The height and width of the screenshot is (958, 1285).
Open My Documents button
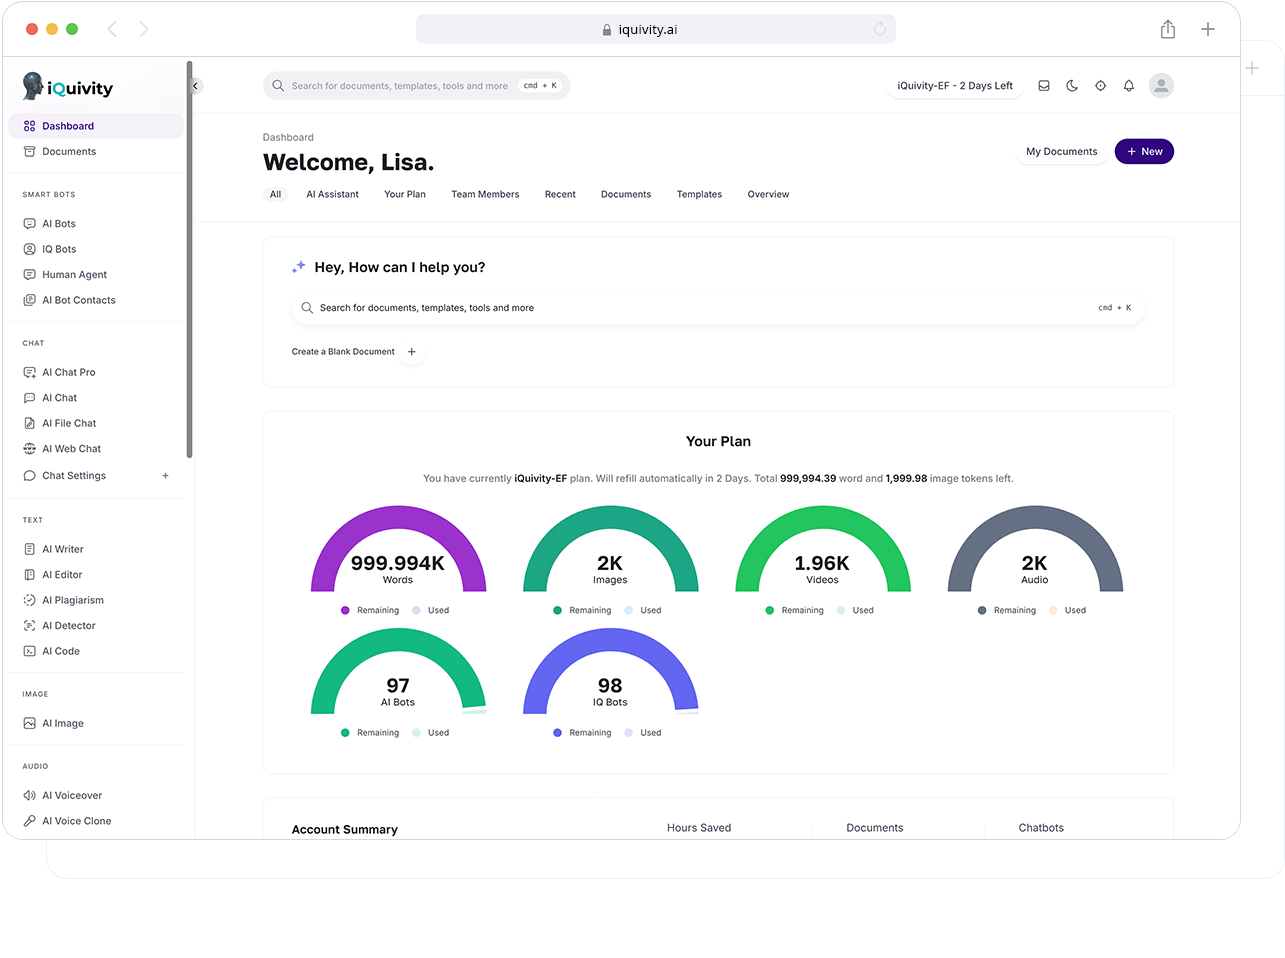pyautogui.click(x=1061, y=152)
